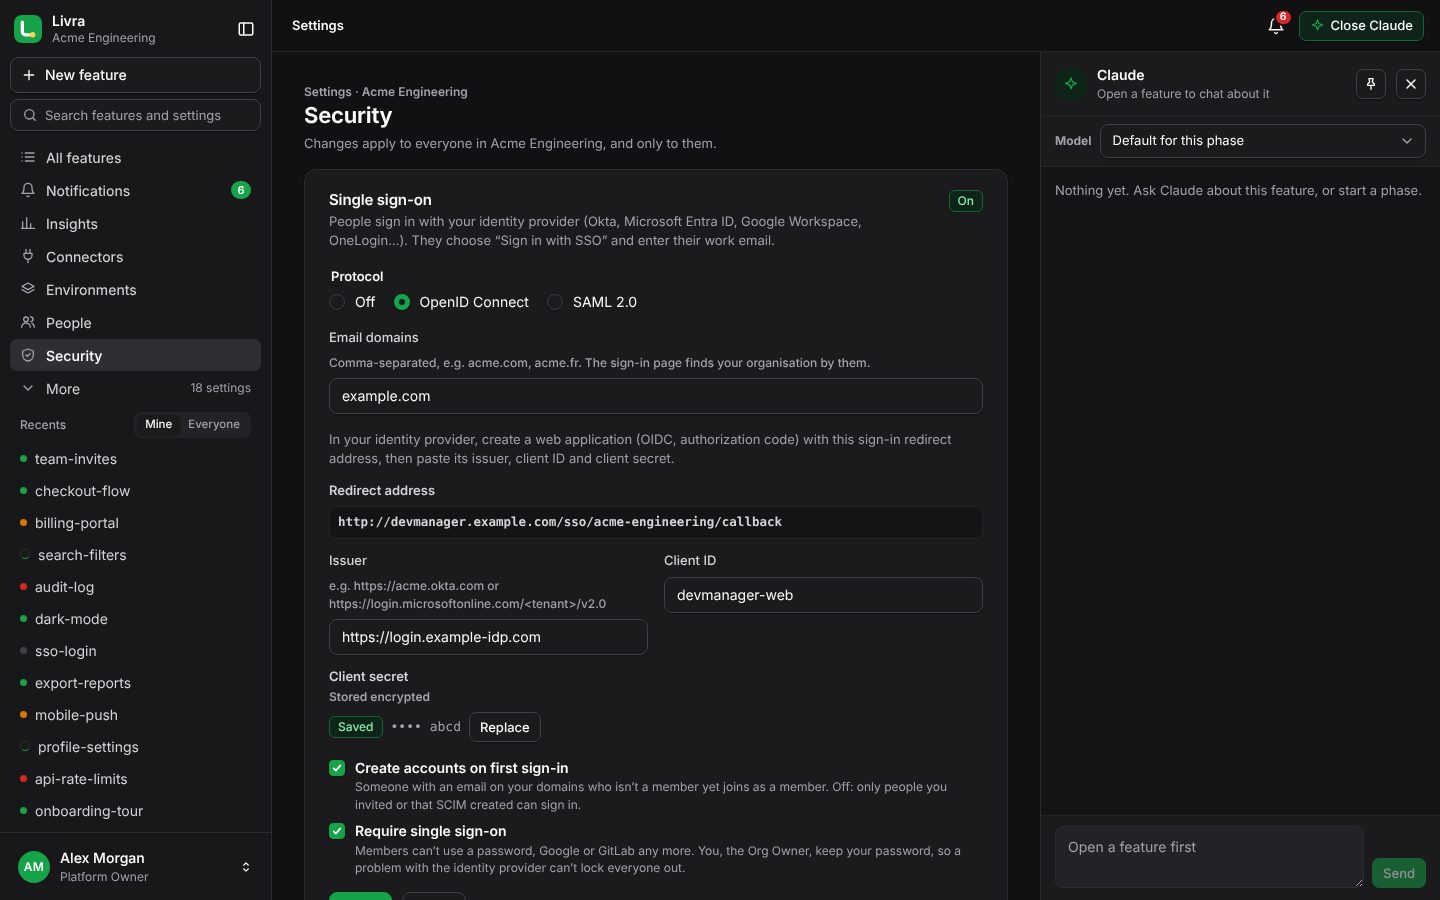Screen dimensions: 1440x900
Task: Click Send button in Claude chat
Action: coord(1398,873)
